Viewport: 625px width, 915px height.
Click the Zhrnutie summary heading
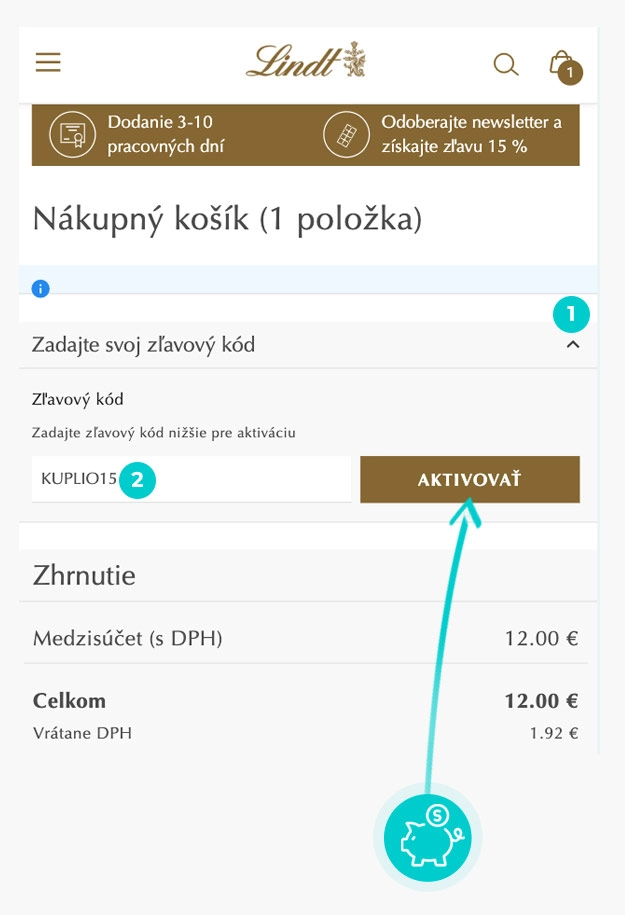click(x=84, y=575)
